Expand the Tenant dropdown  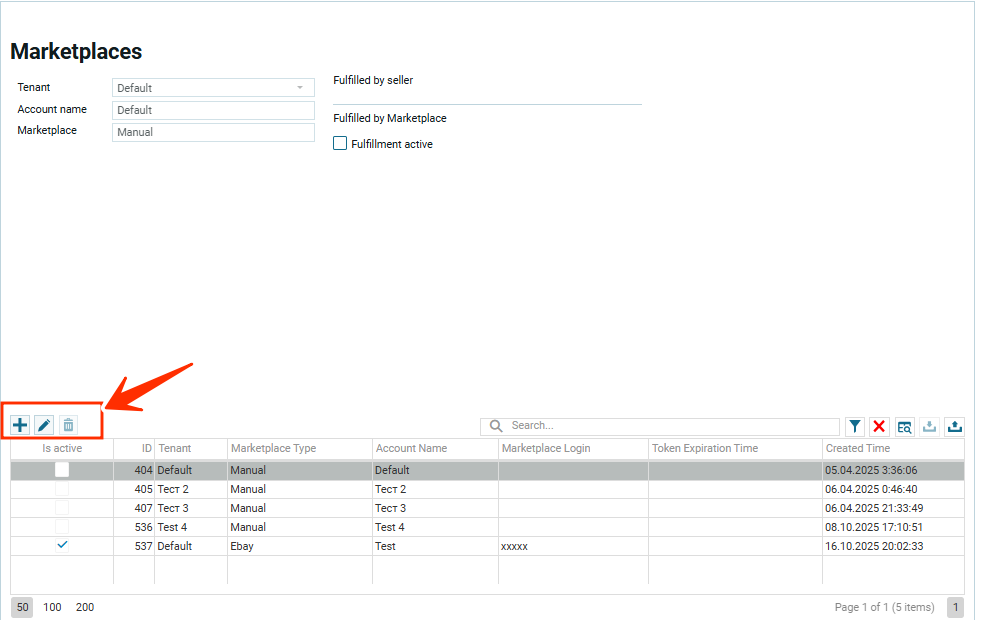[x=299, y=88]
